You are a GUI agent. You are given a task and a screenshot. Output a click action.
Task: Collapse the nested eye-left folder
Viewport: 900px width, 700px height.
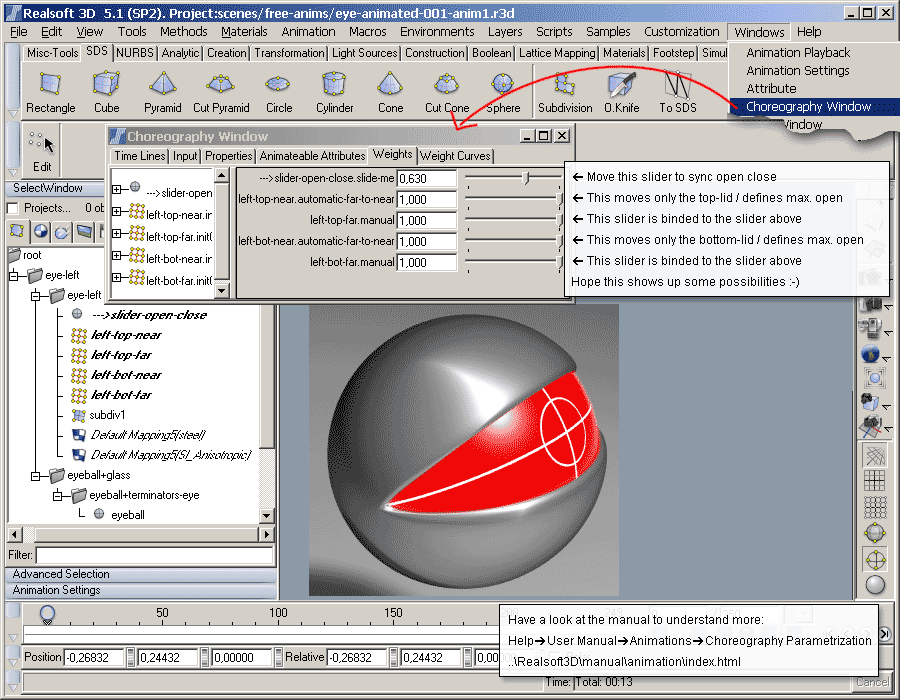36,296
